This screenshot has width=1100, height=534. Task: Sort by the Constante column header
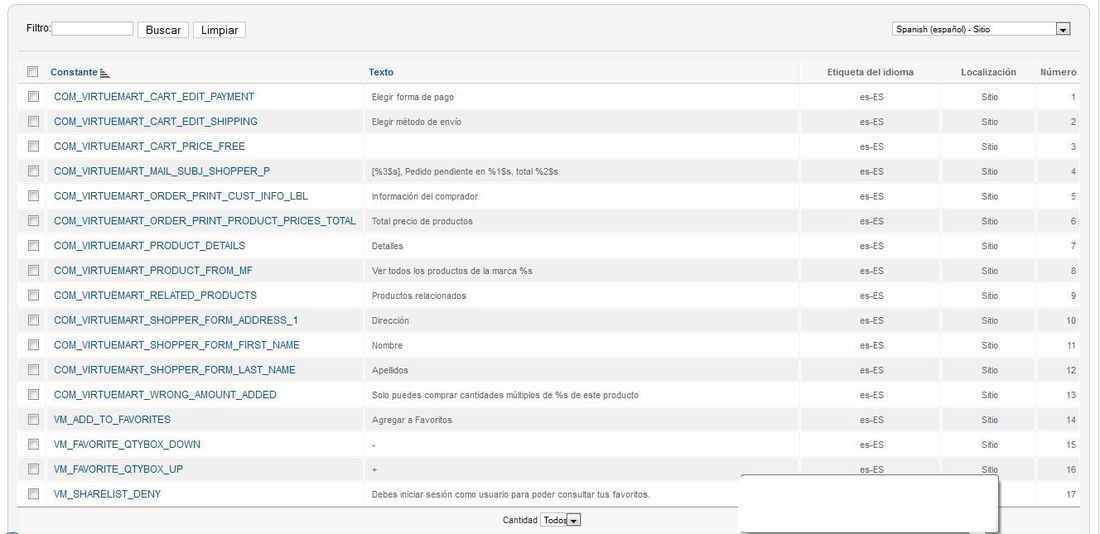(74, 72)
